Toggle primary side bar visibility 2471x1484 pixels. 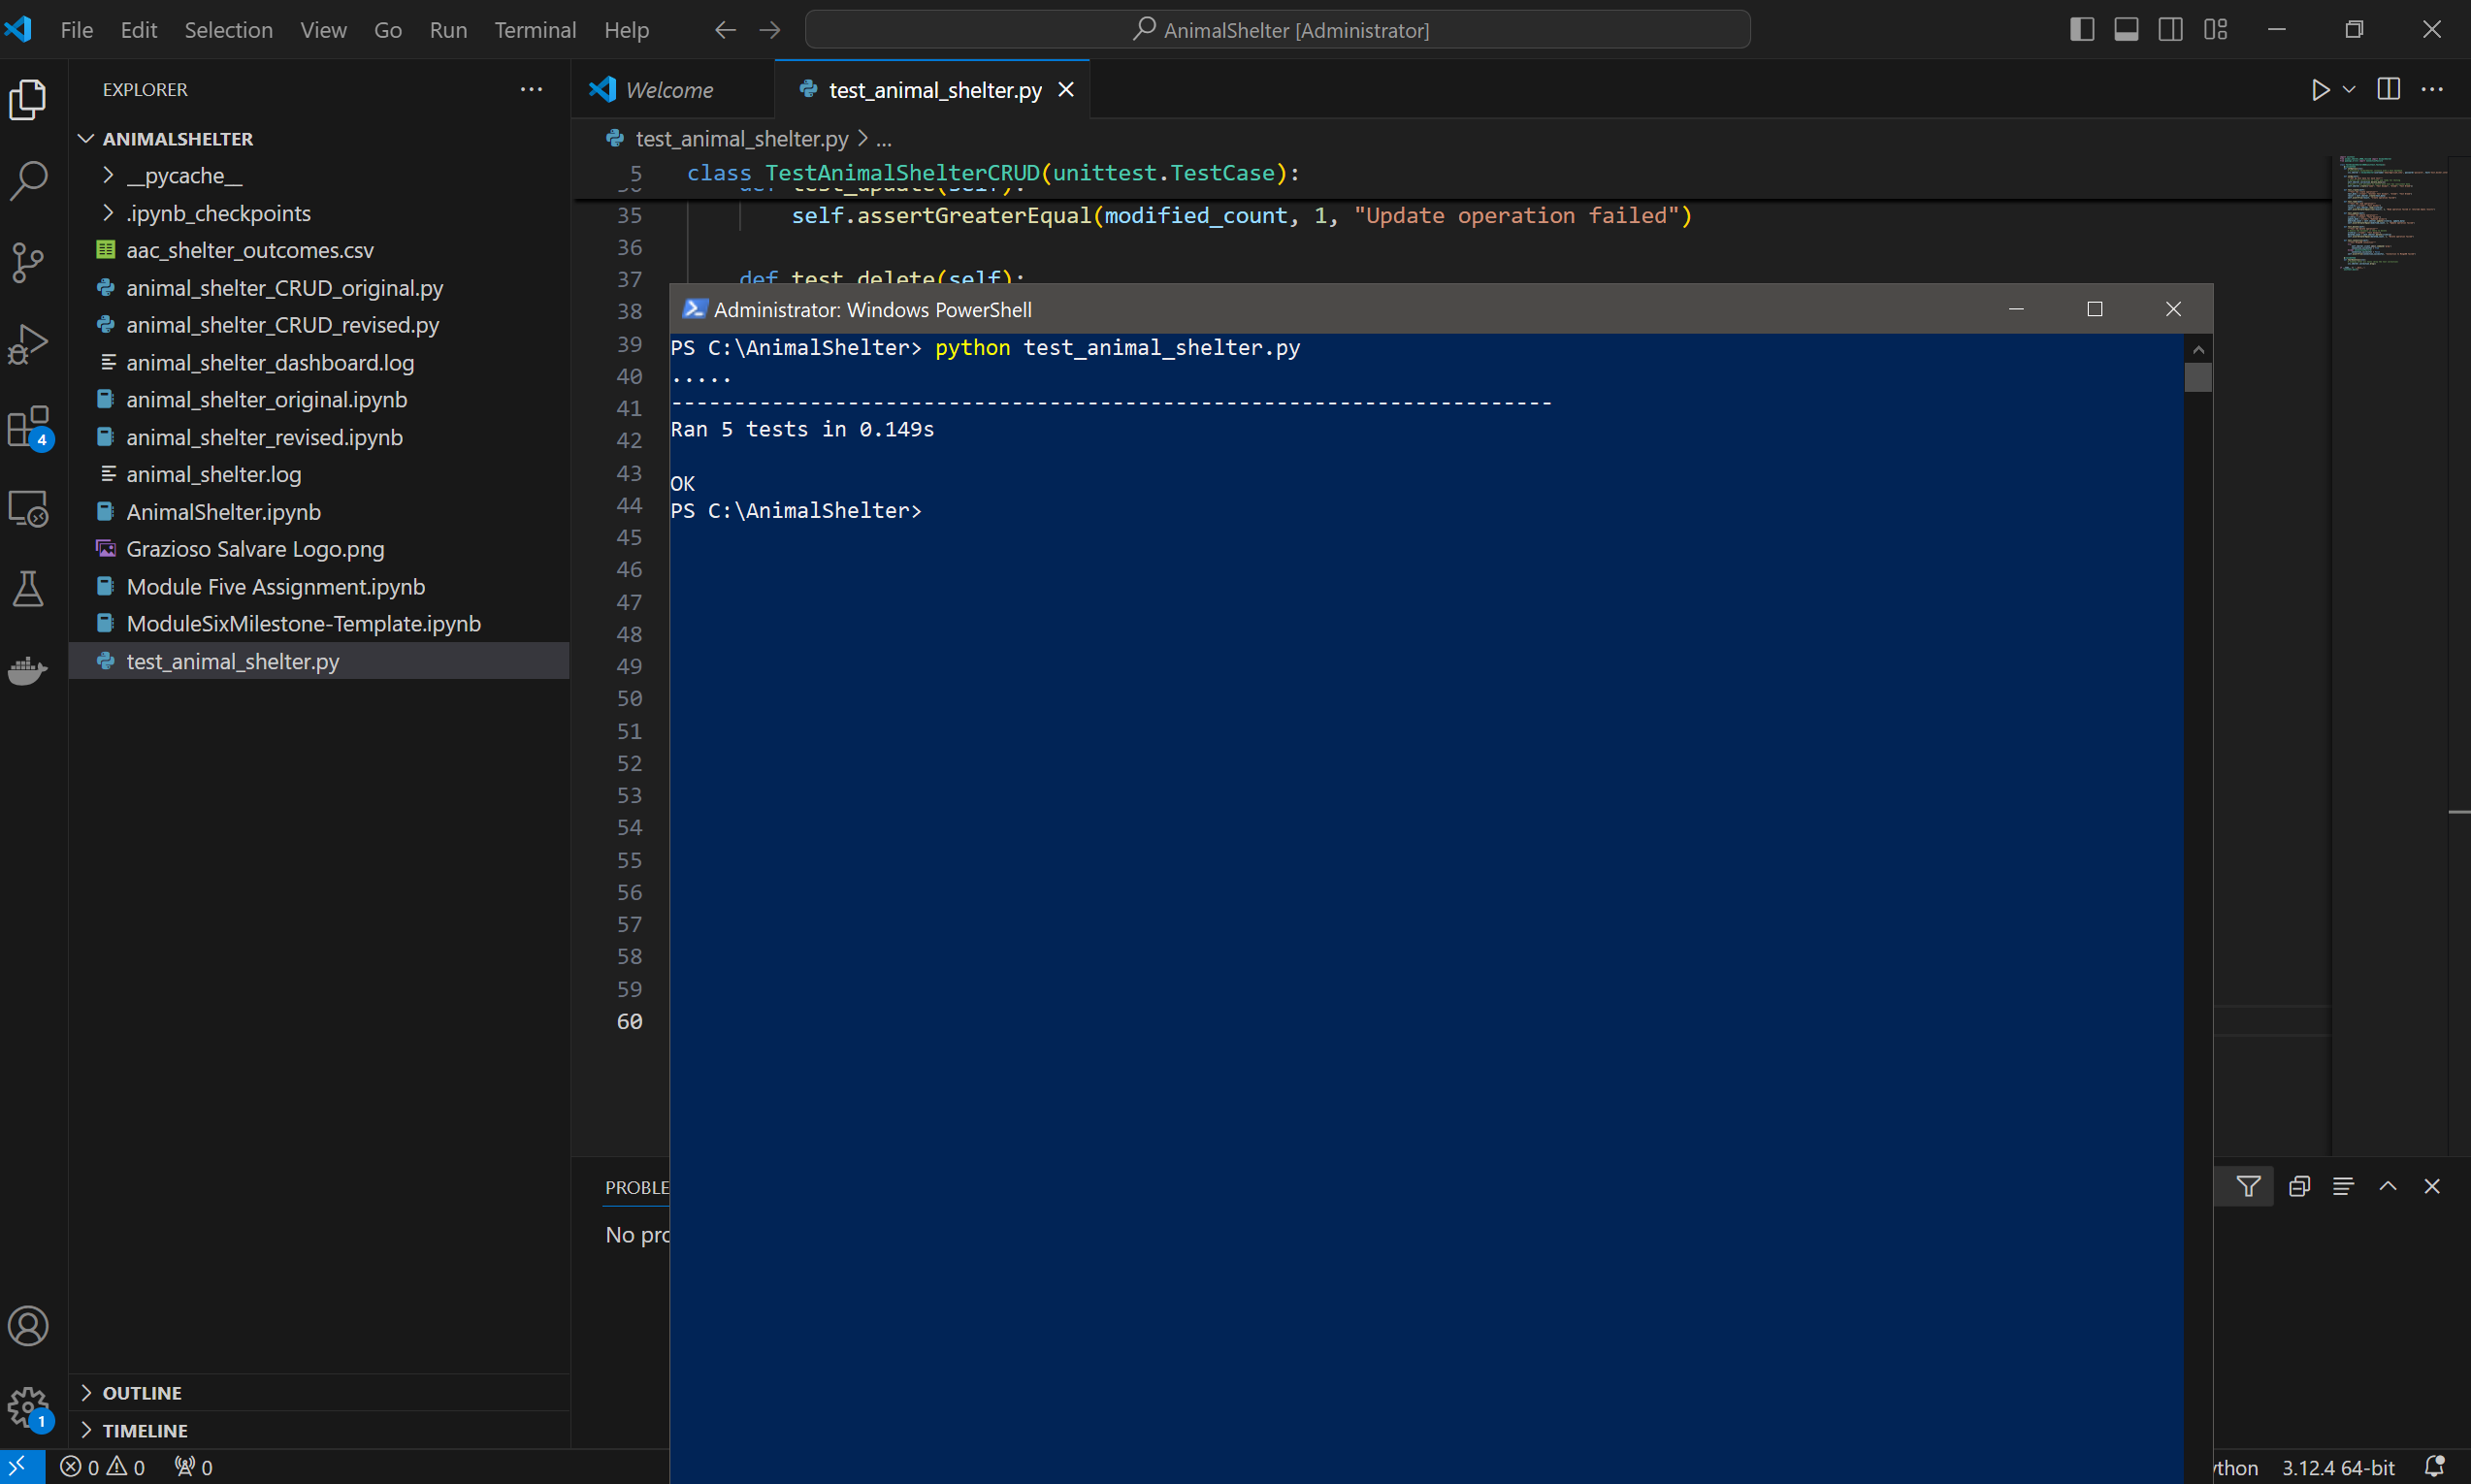tap(2082, 30)
